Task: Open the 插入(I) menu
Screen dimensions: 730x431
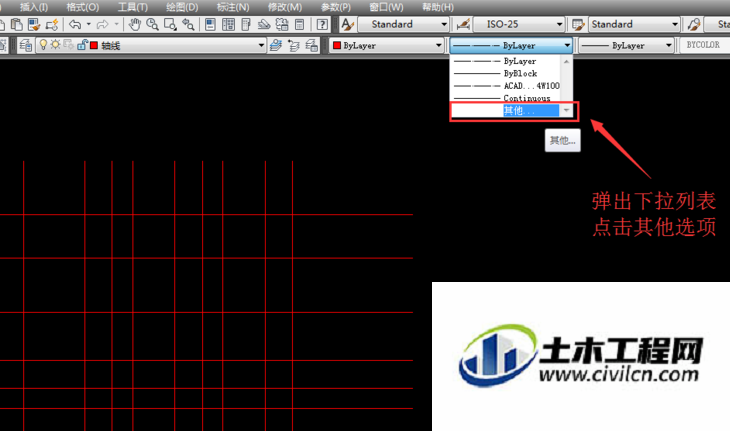Action: point(34,7)
